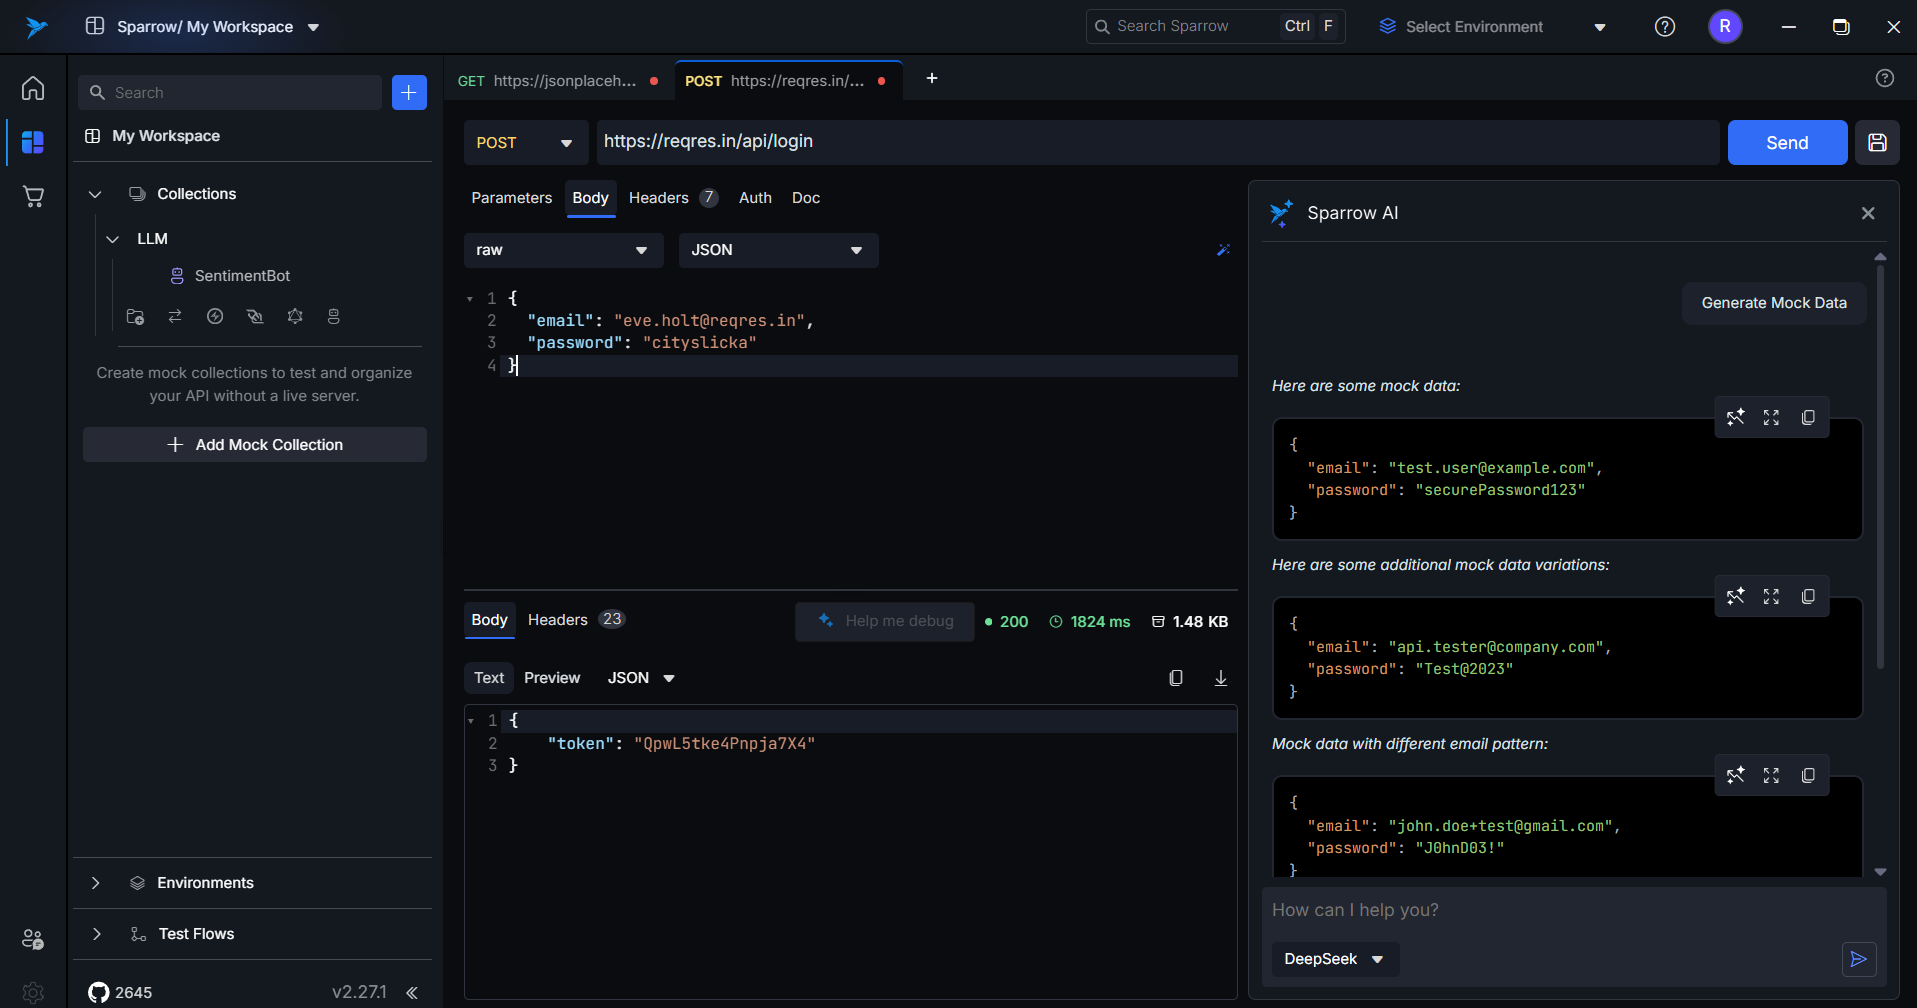
Task: Click the request URL field
Action: pyautogui.click(x=1158, y=142)
